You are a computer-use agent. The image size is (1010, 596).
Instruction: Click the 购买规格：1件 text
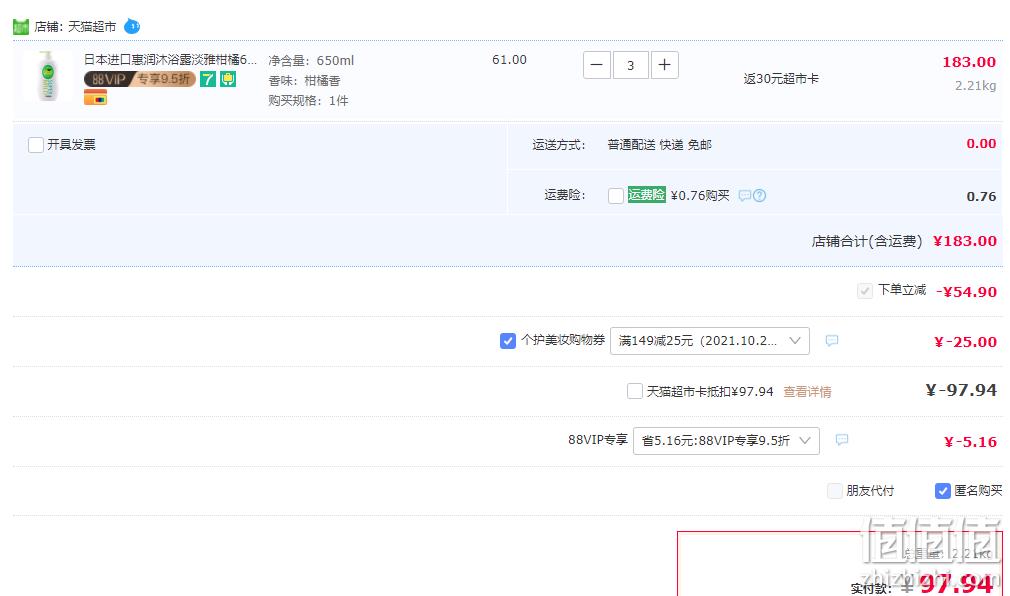click(308, 101)
